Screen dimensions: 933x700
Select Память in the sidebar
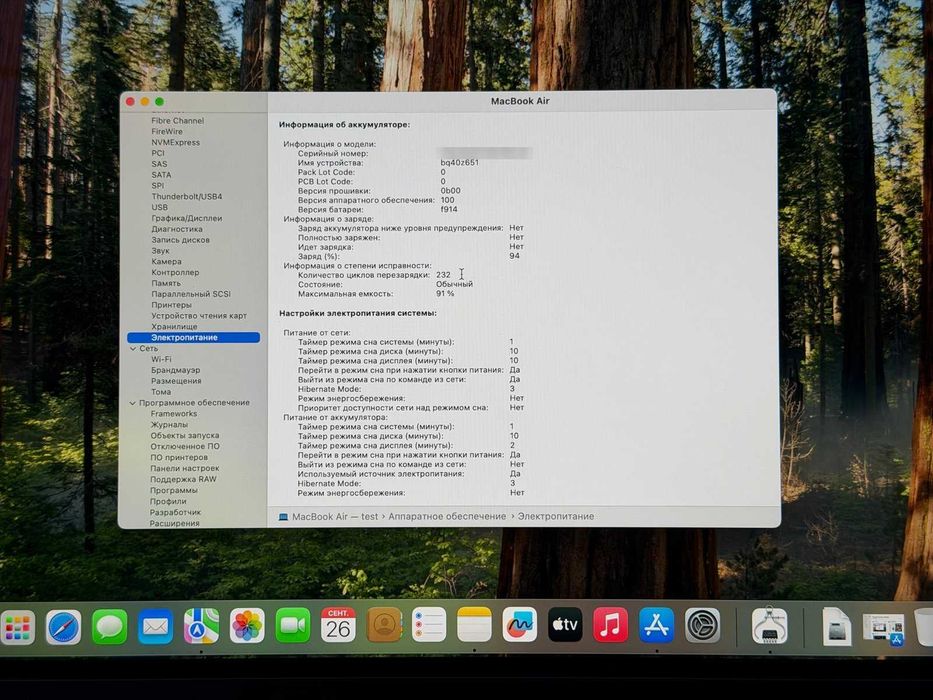click(x=166, y=283)
